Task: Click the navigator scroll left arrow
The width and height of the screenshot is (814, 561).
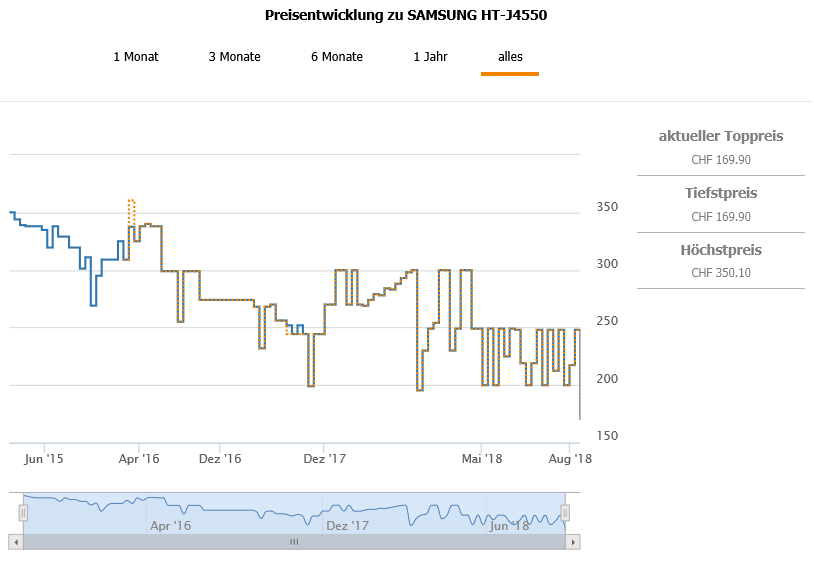Action: [x=15, y=542]
